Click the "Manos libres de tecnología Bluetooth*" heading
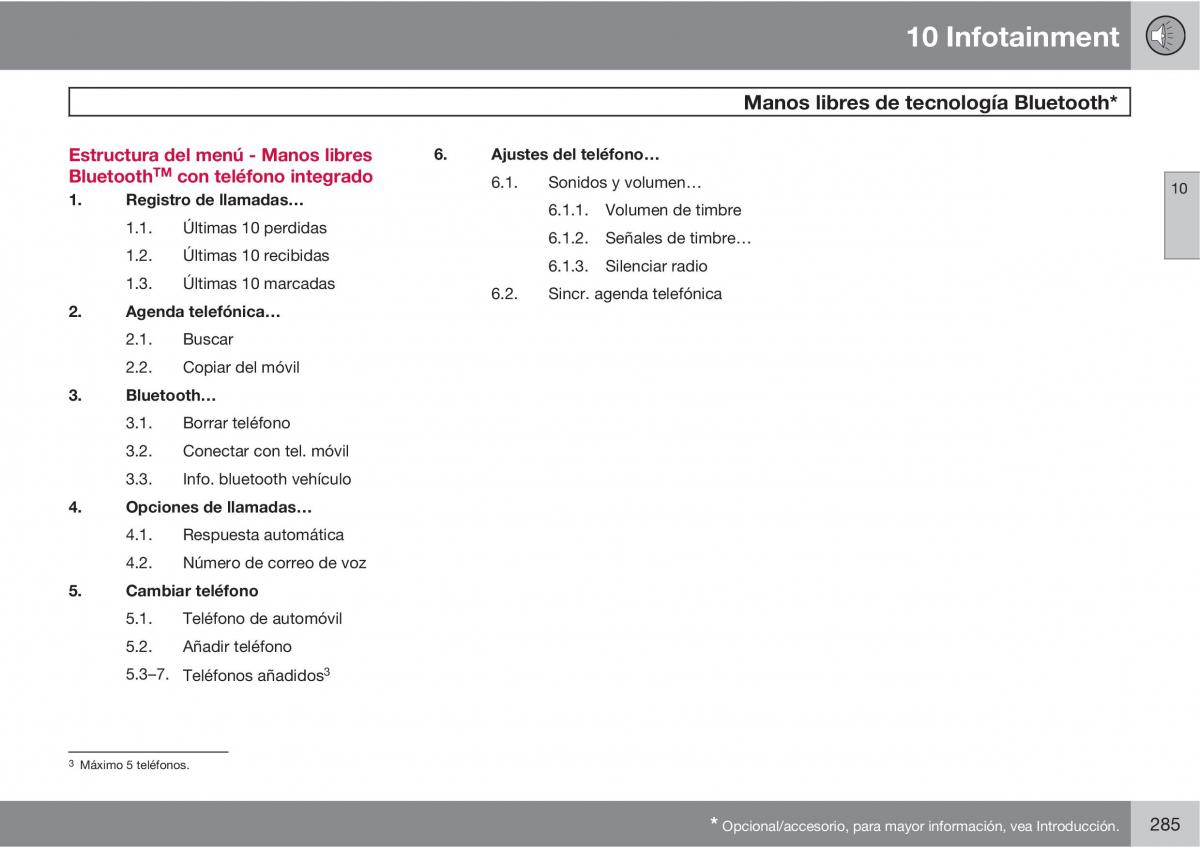Screen dimensions: 1200x847 click(930, 102)
